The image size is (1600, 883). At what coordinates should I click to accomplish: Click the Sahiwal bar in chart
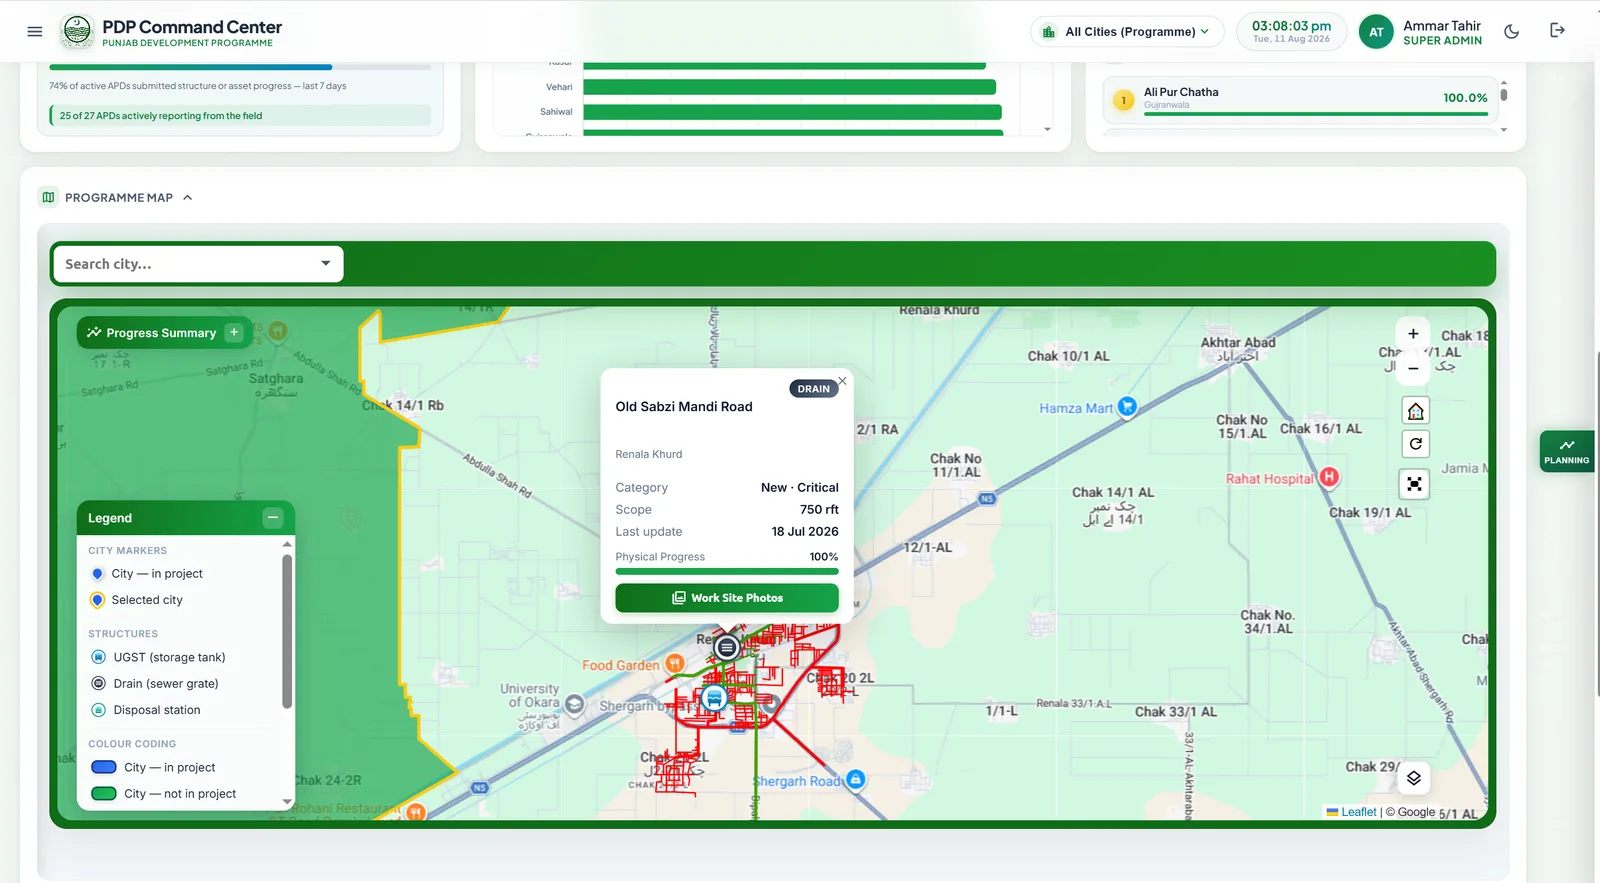pyautogui.click(x=792, y=112)
